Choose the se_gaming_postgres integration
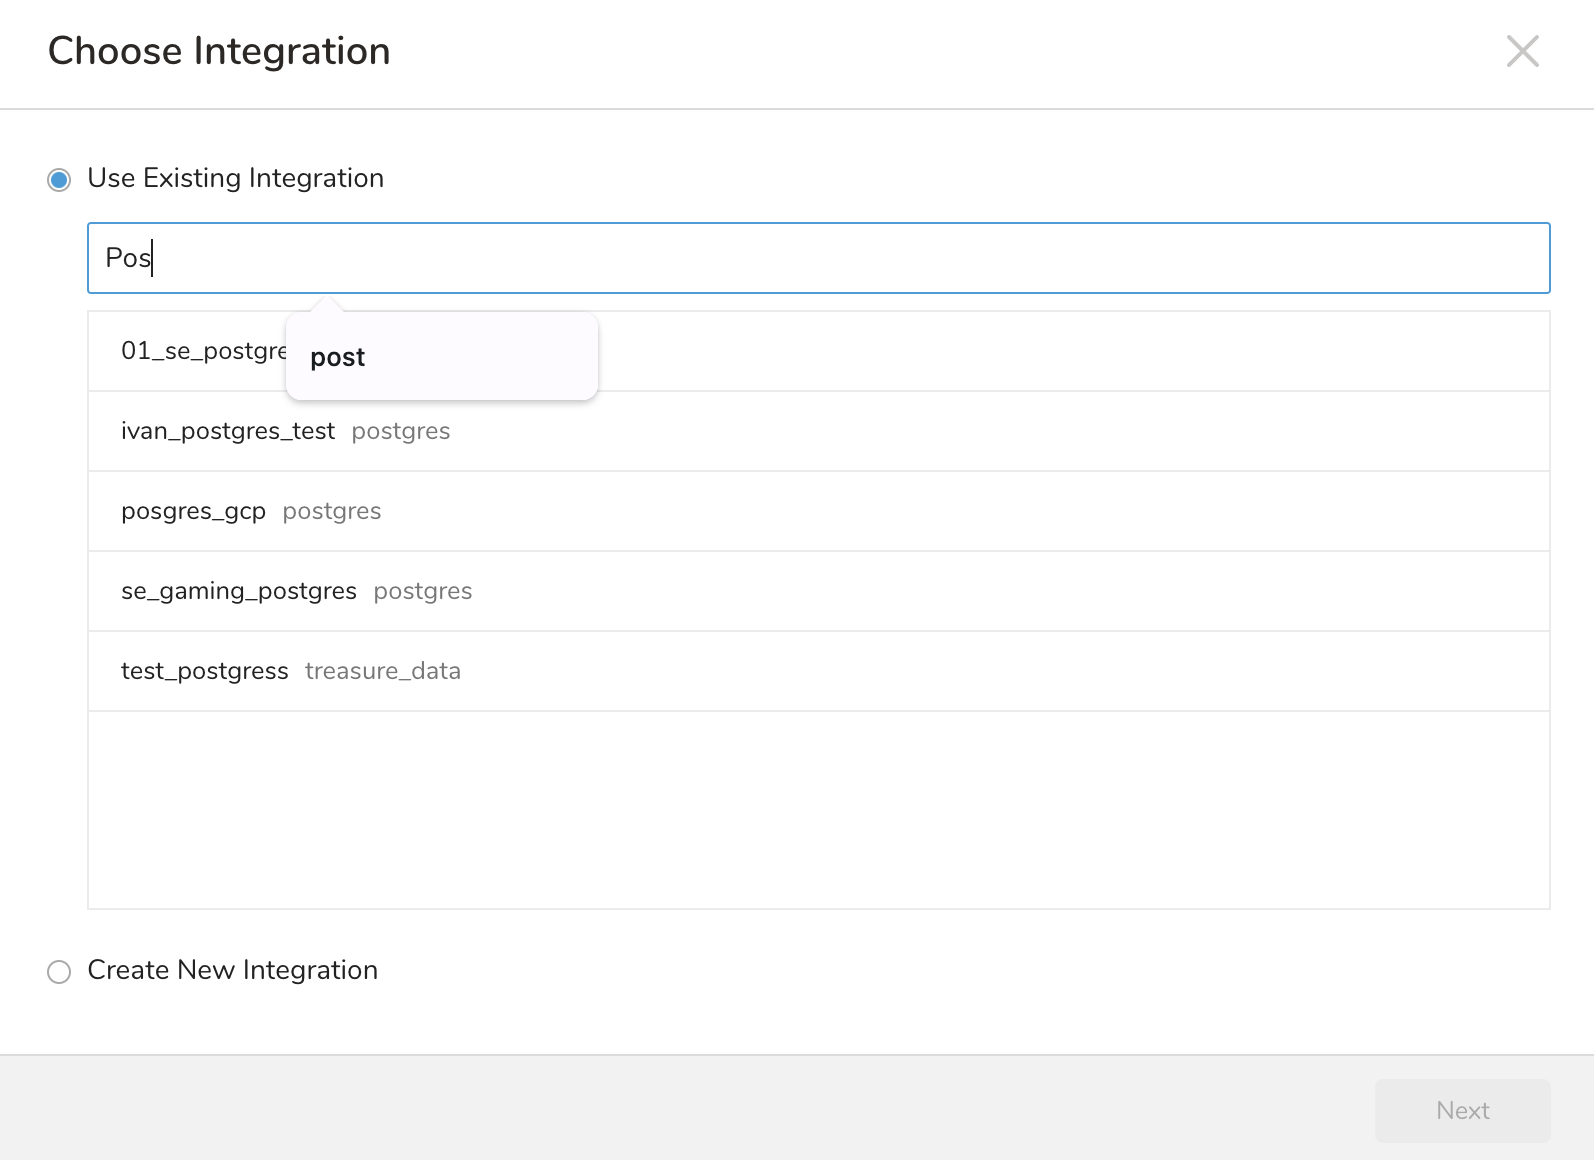This screenshot has height=1160, width=1594. coord(239,591)
